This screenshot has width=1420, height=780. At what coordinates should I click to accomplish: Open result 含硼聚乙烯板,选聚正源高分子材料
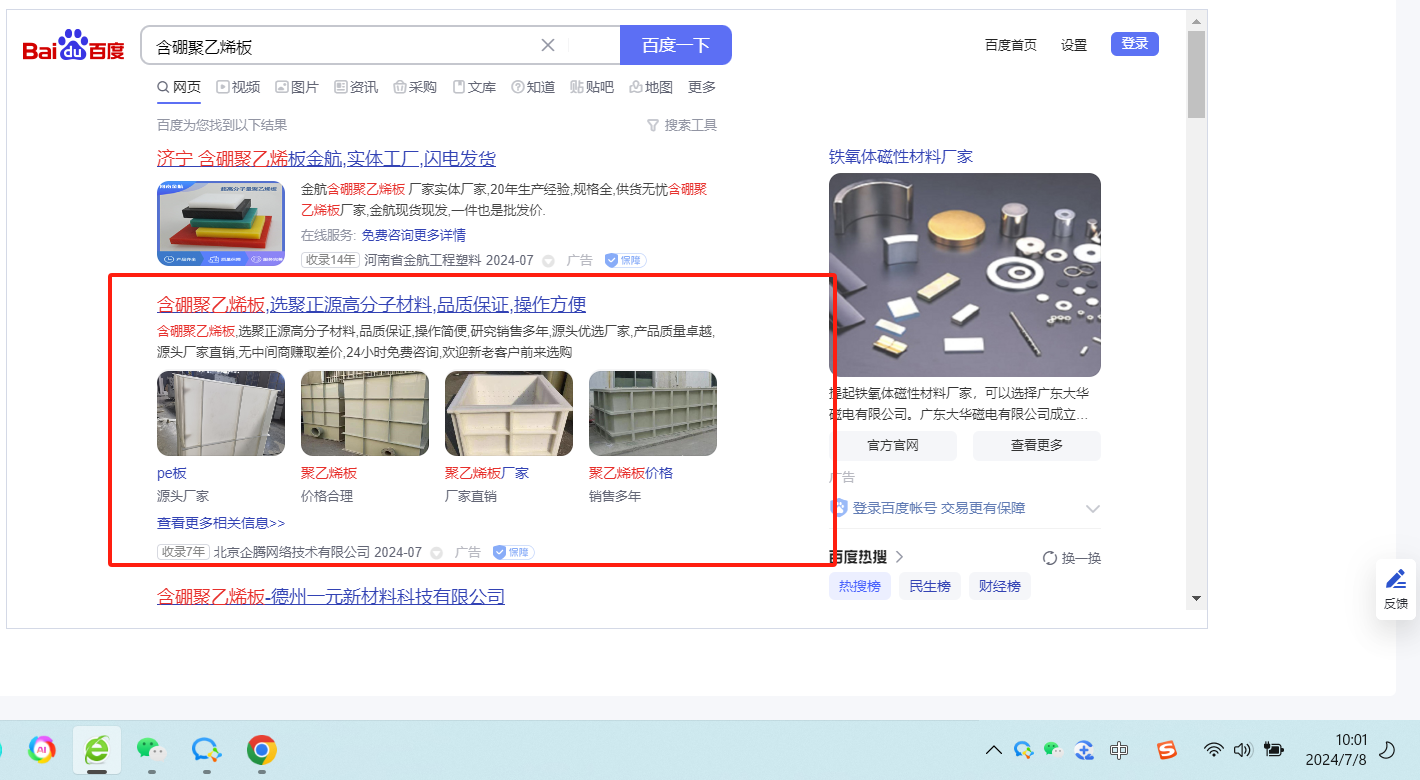371,304
